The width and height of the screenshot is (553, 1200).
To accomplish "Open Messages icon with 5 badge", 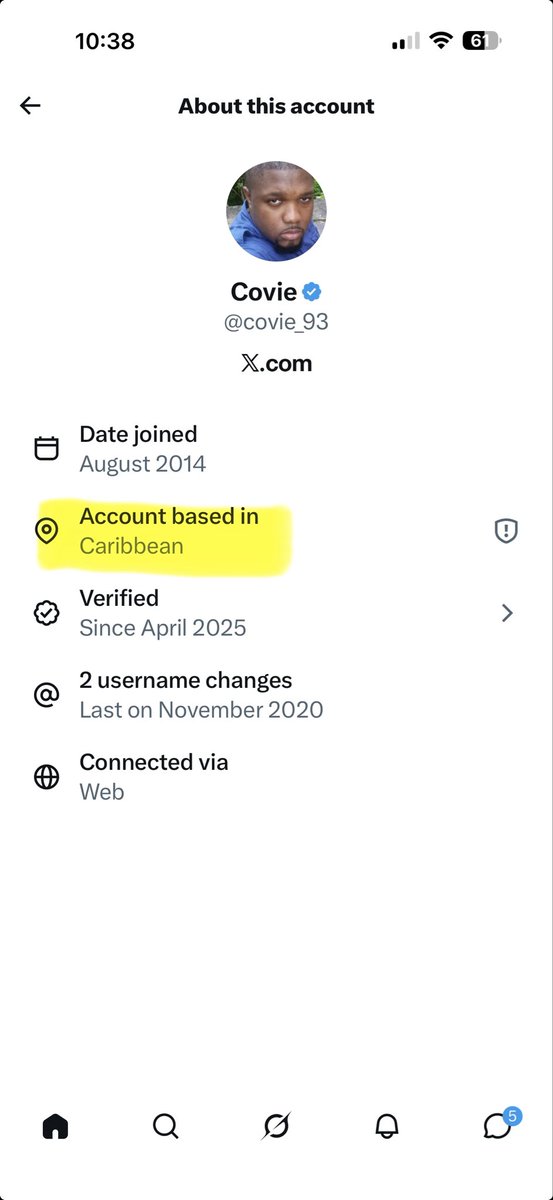I will tap(498, 1124).
